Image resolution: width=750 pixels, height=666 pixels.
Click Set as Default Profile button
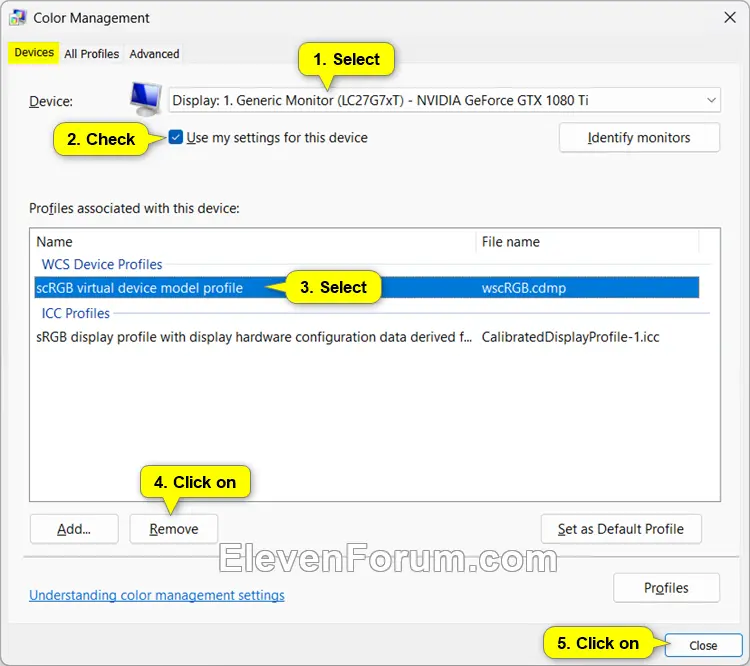621,529
